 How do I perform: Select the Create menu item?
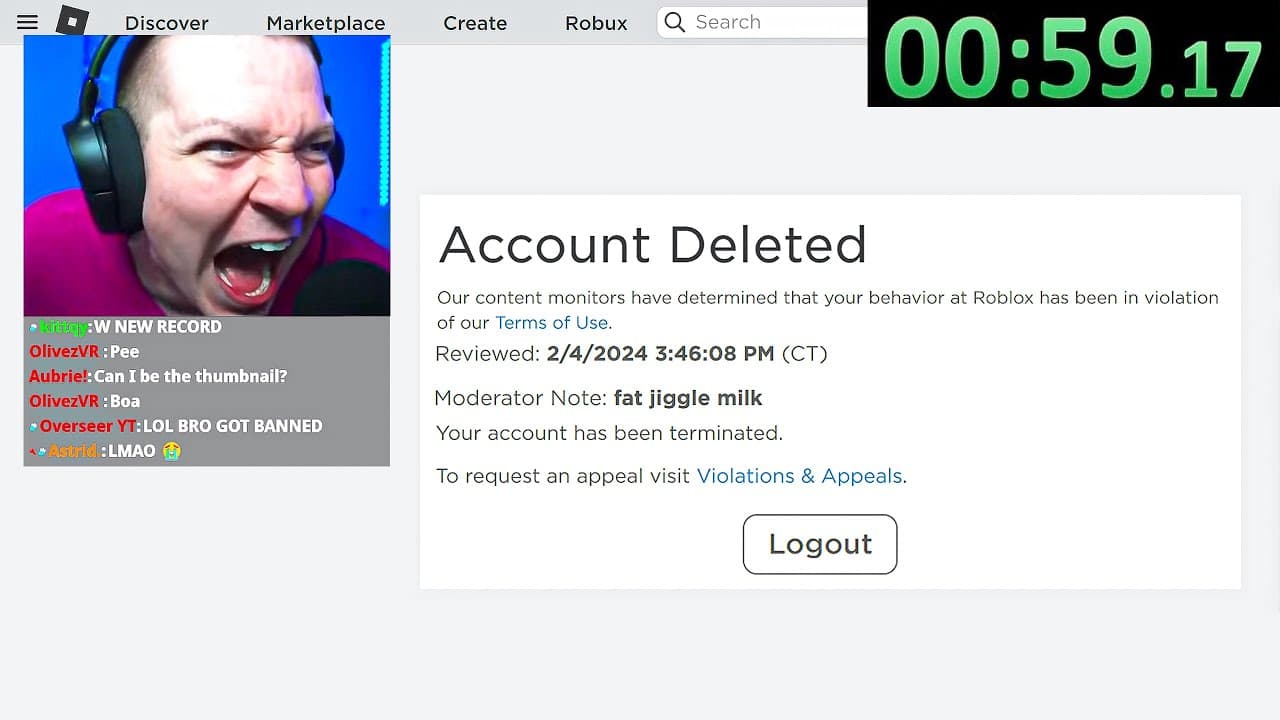coord(475,23)
